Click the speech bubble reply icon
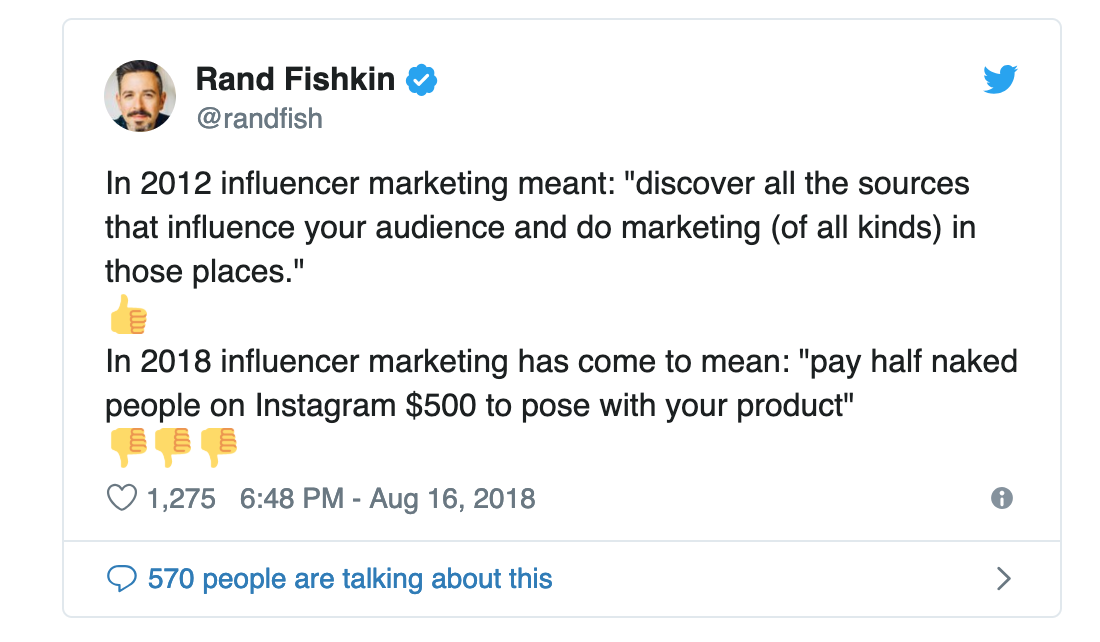The height and width of the screenshot is (642, 1100). [x=121, y=578]
